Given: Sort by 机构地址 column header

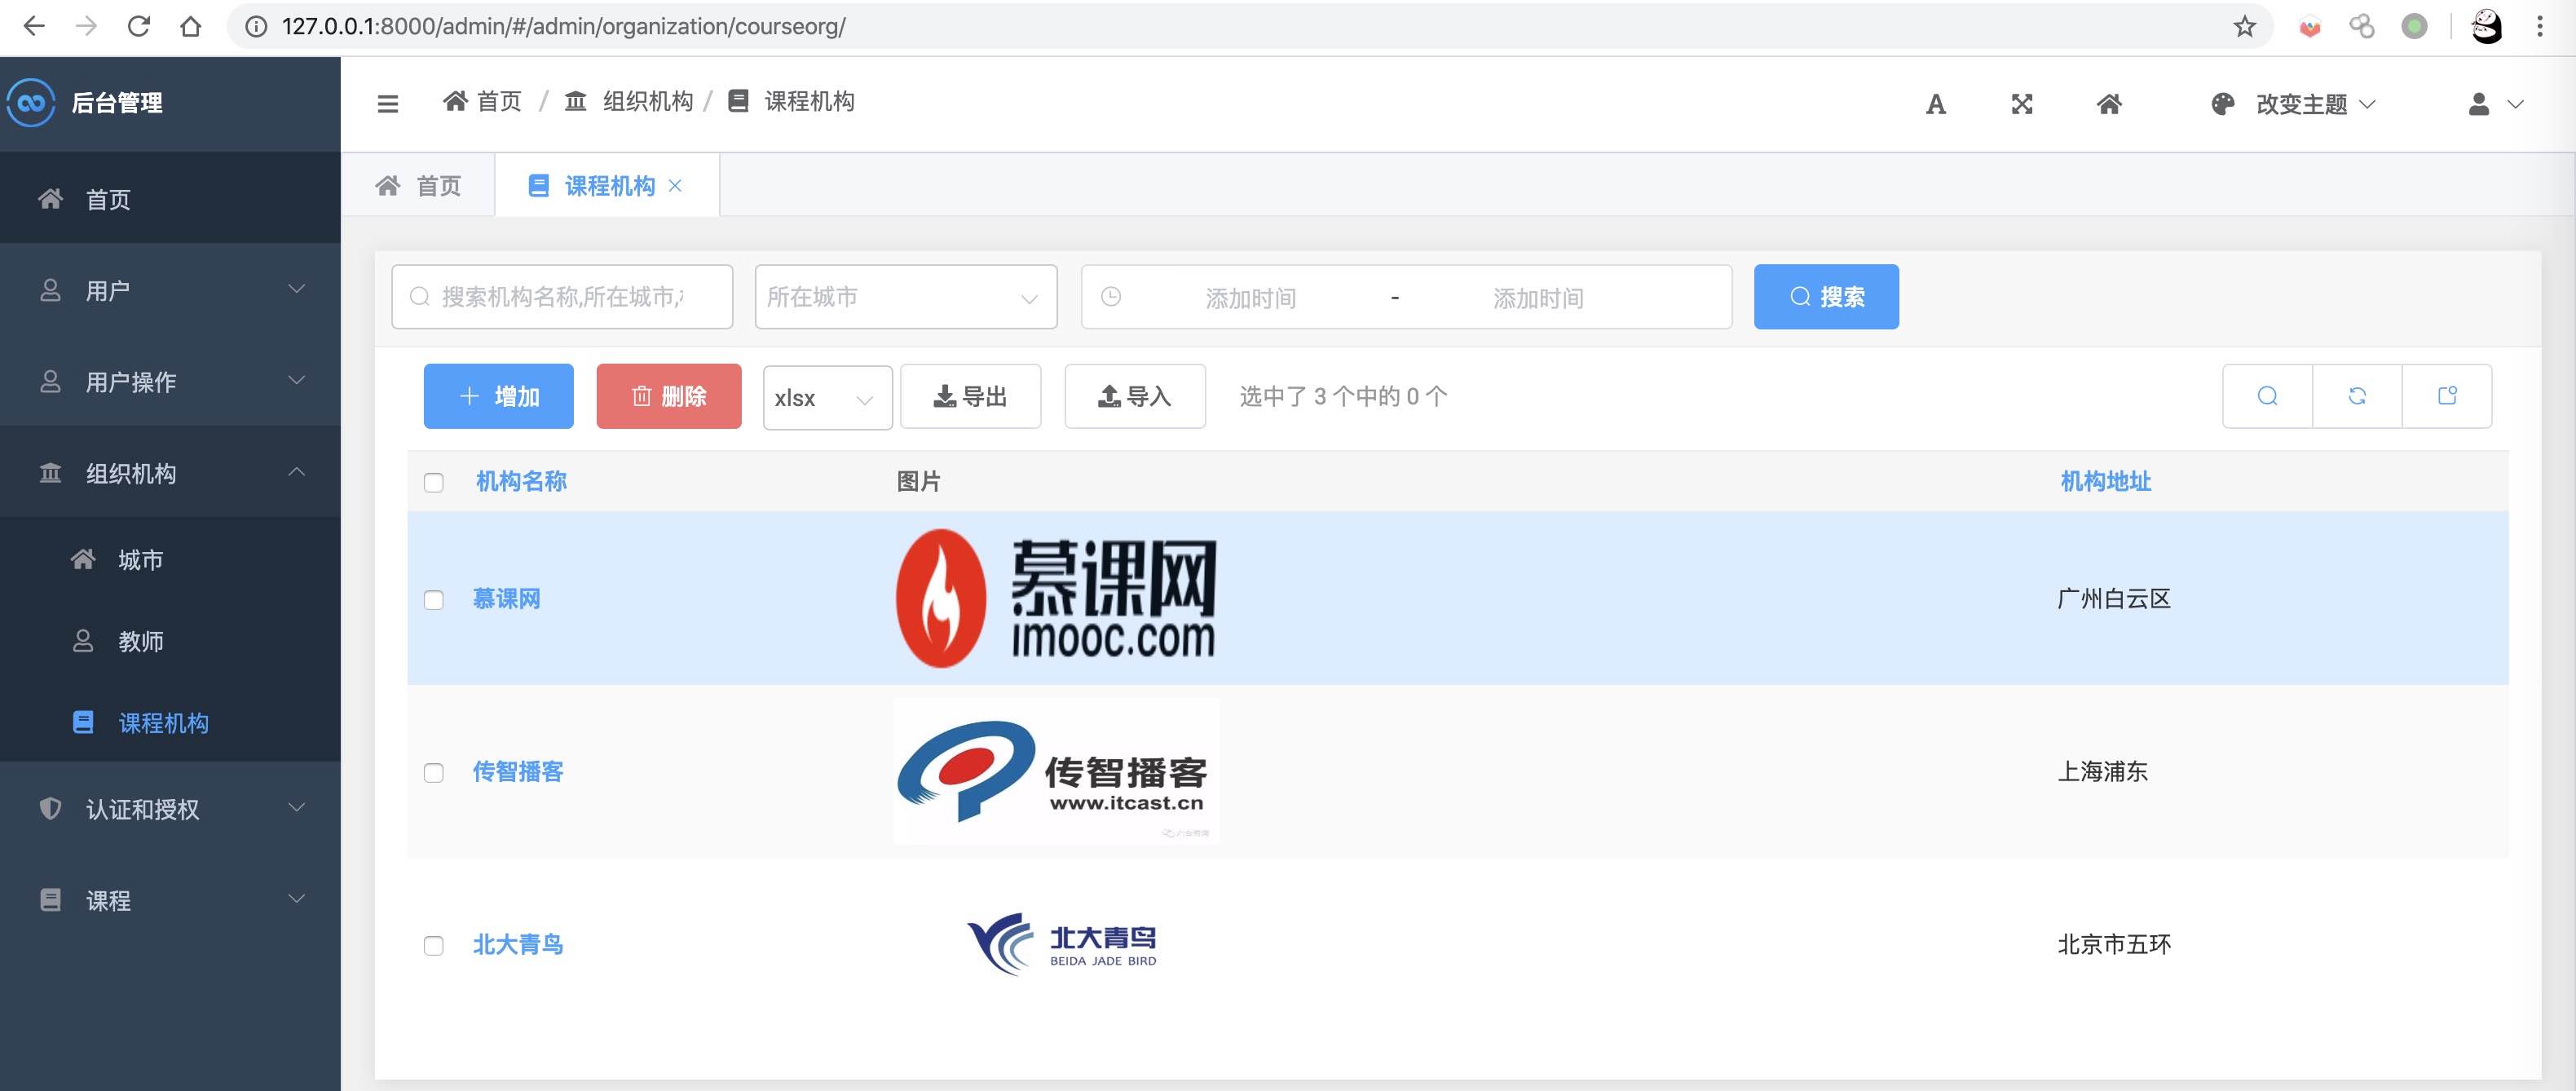Looking at the screenshot, I should click(2105, 482).
